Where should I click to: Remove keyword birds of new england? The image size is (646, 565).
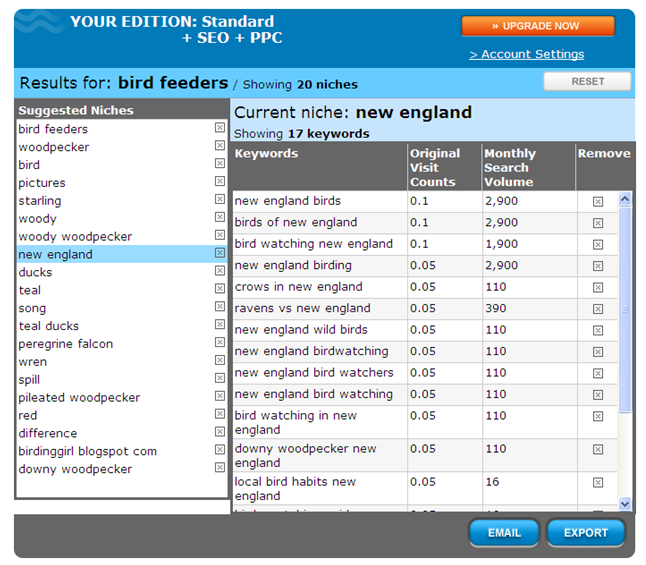tap(598, 223)
